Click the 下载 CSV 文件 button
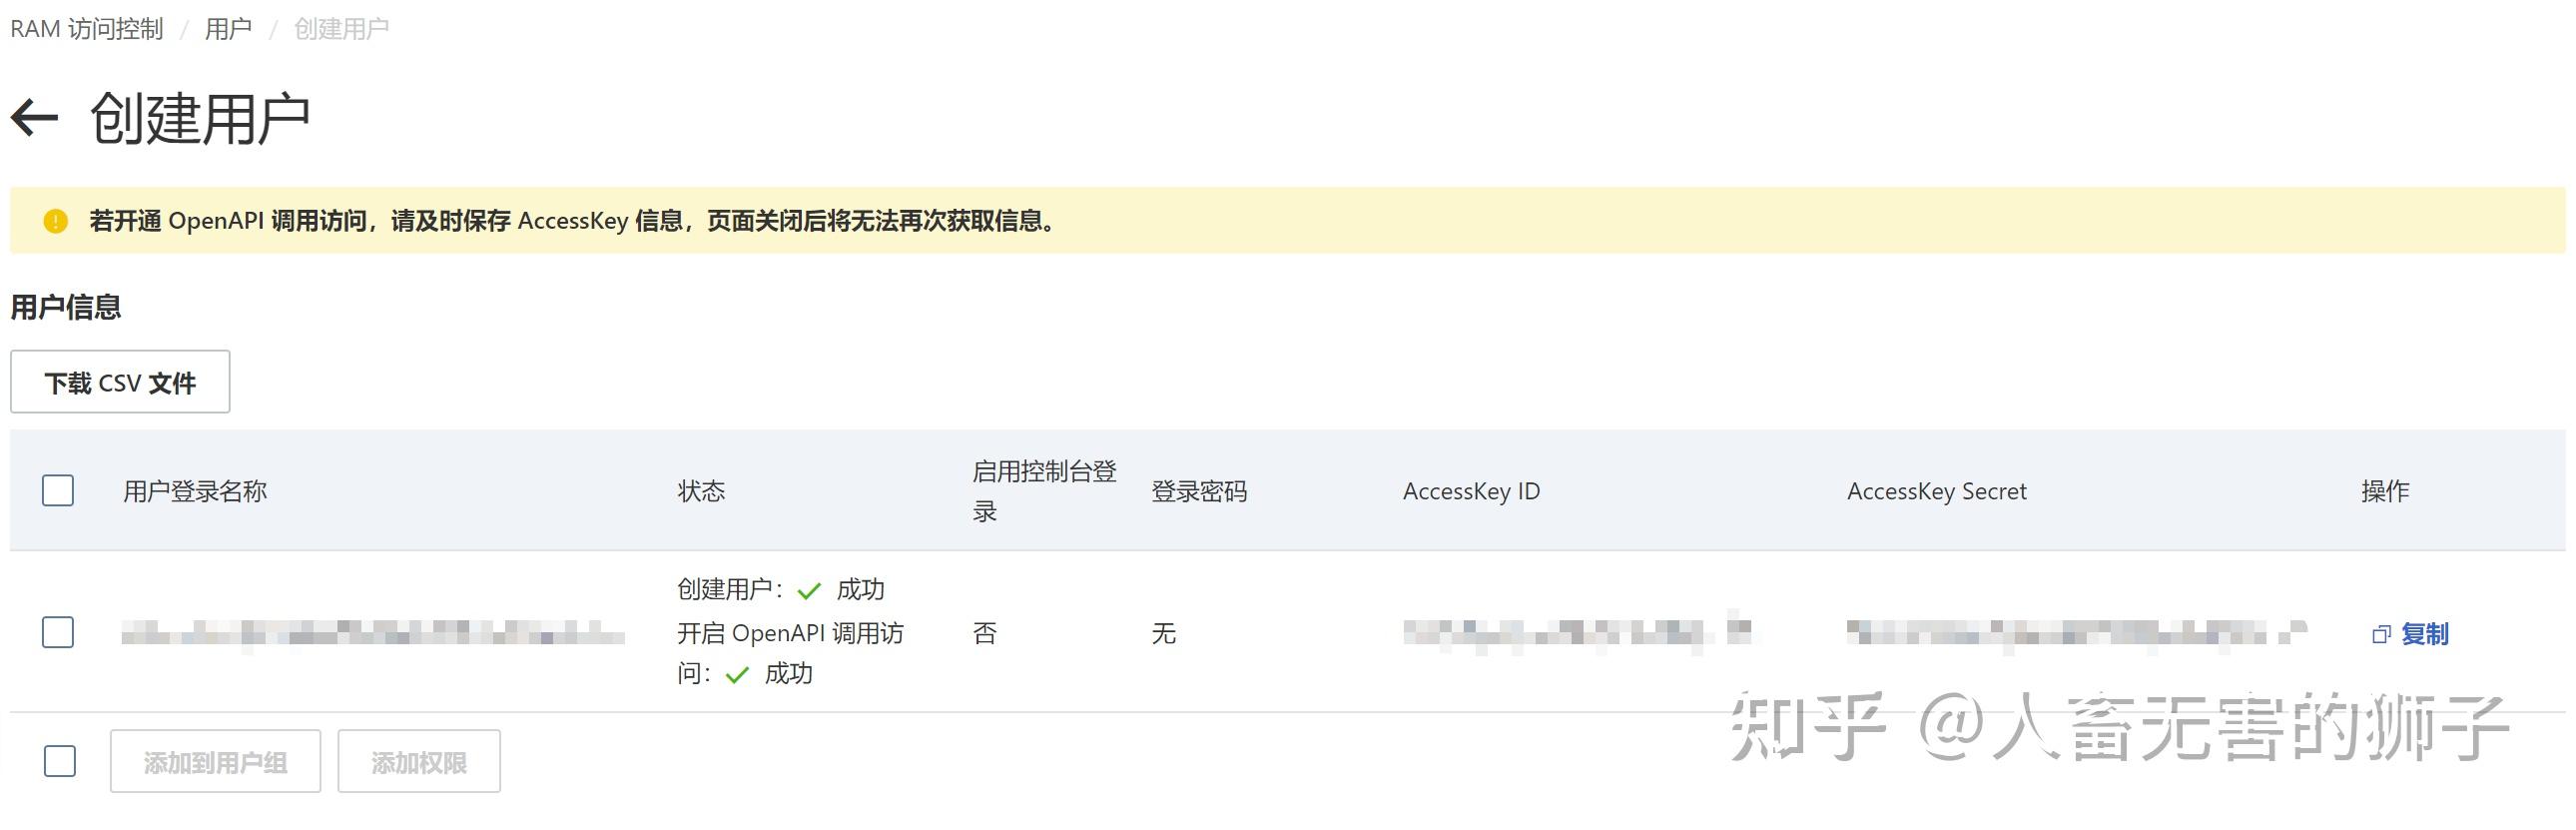The height and width of the screenshot is (830, 2576). (119, 382)
